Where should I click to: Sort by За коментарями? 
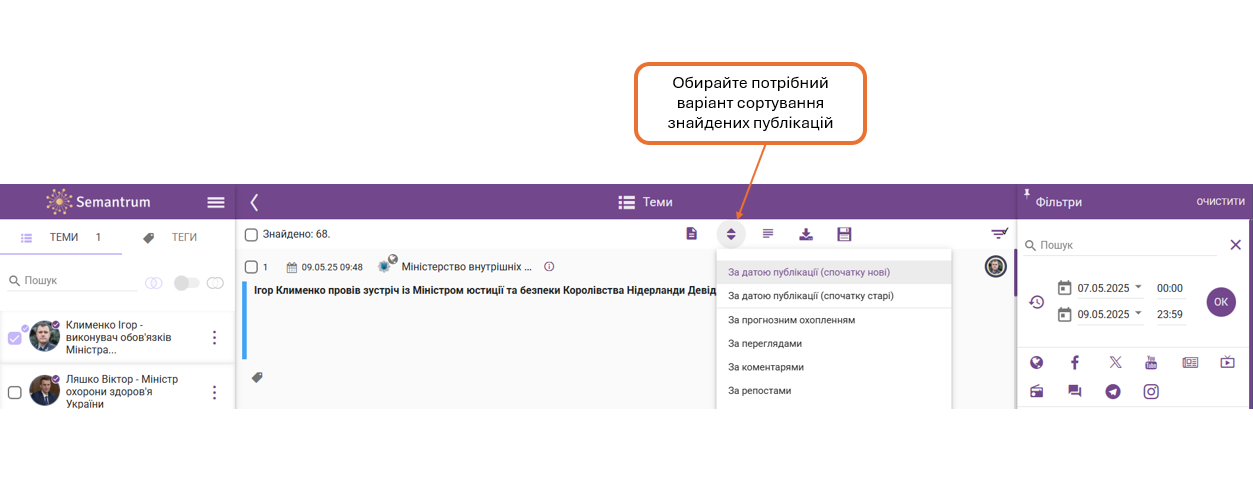click(834, 367)
